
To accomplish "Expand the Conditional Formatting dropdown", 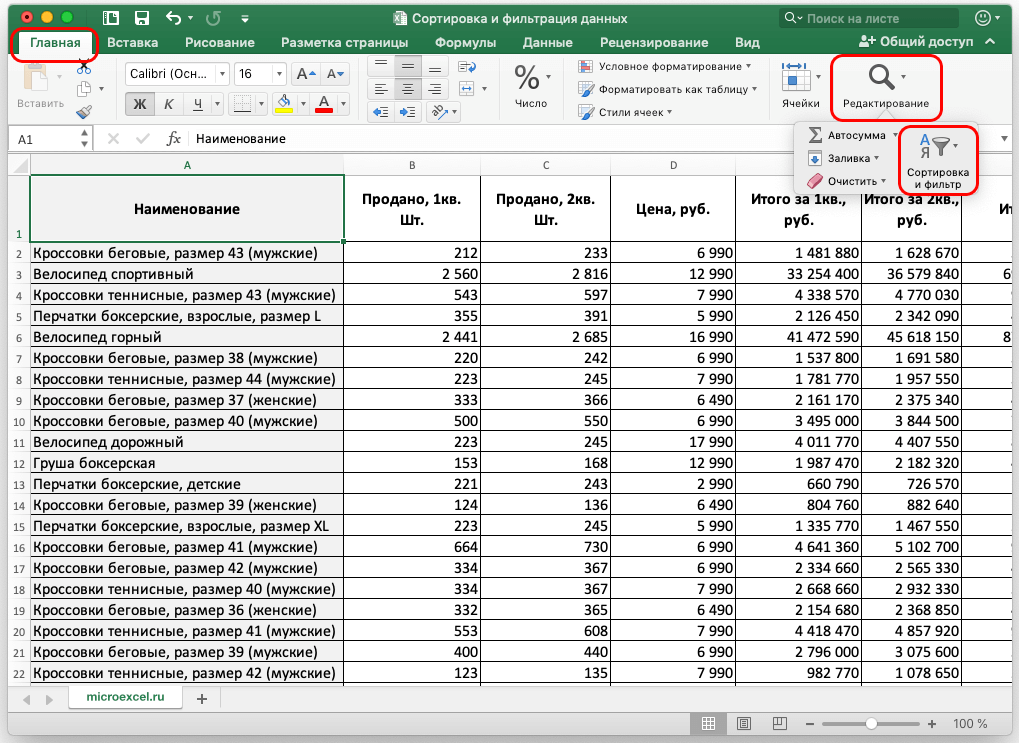I will tap(665, 66).
